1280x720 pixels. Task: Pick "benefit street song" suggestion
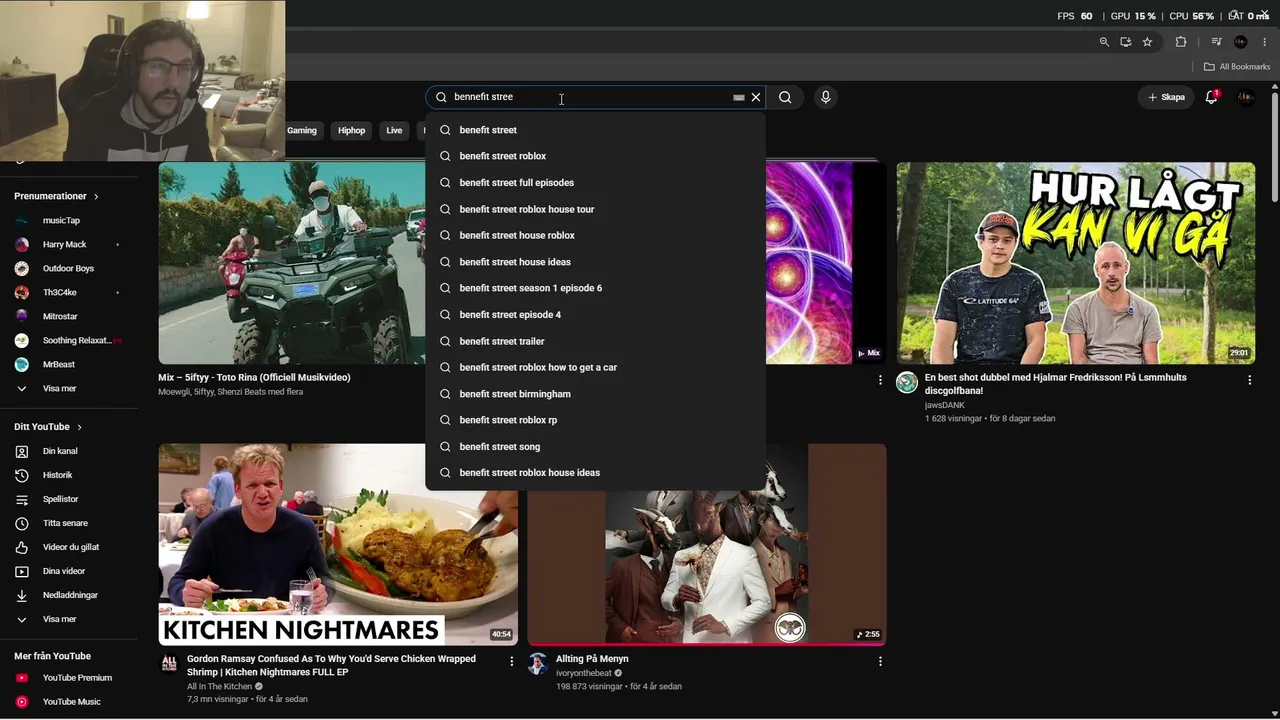(x=596, y=447)
